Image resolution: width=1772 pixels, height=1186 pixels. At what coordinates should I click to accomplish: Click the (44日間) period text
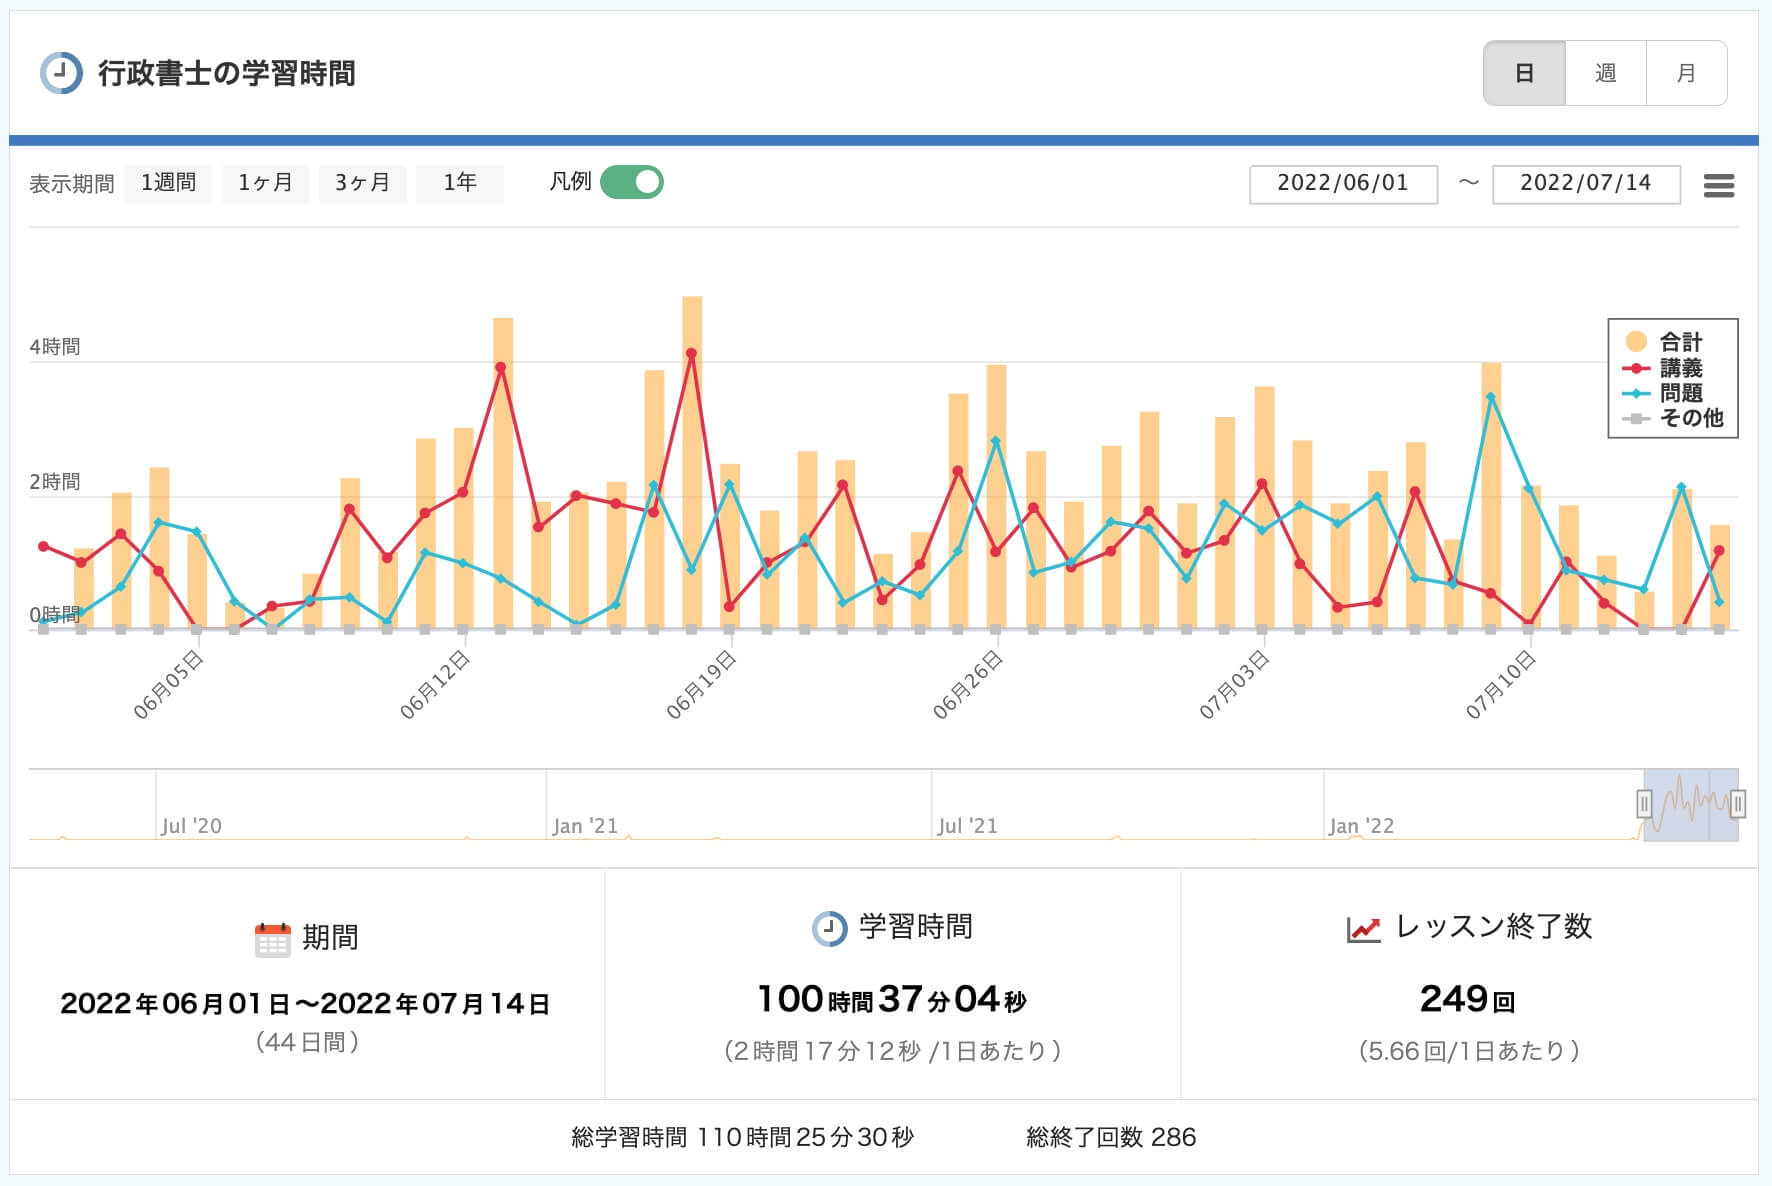click(x=307, y=1043)
